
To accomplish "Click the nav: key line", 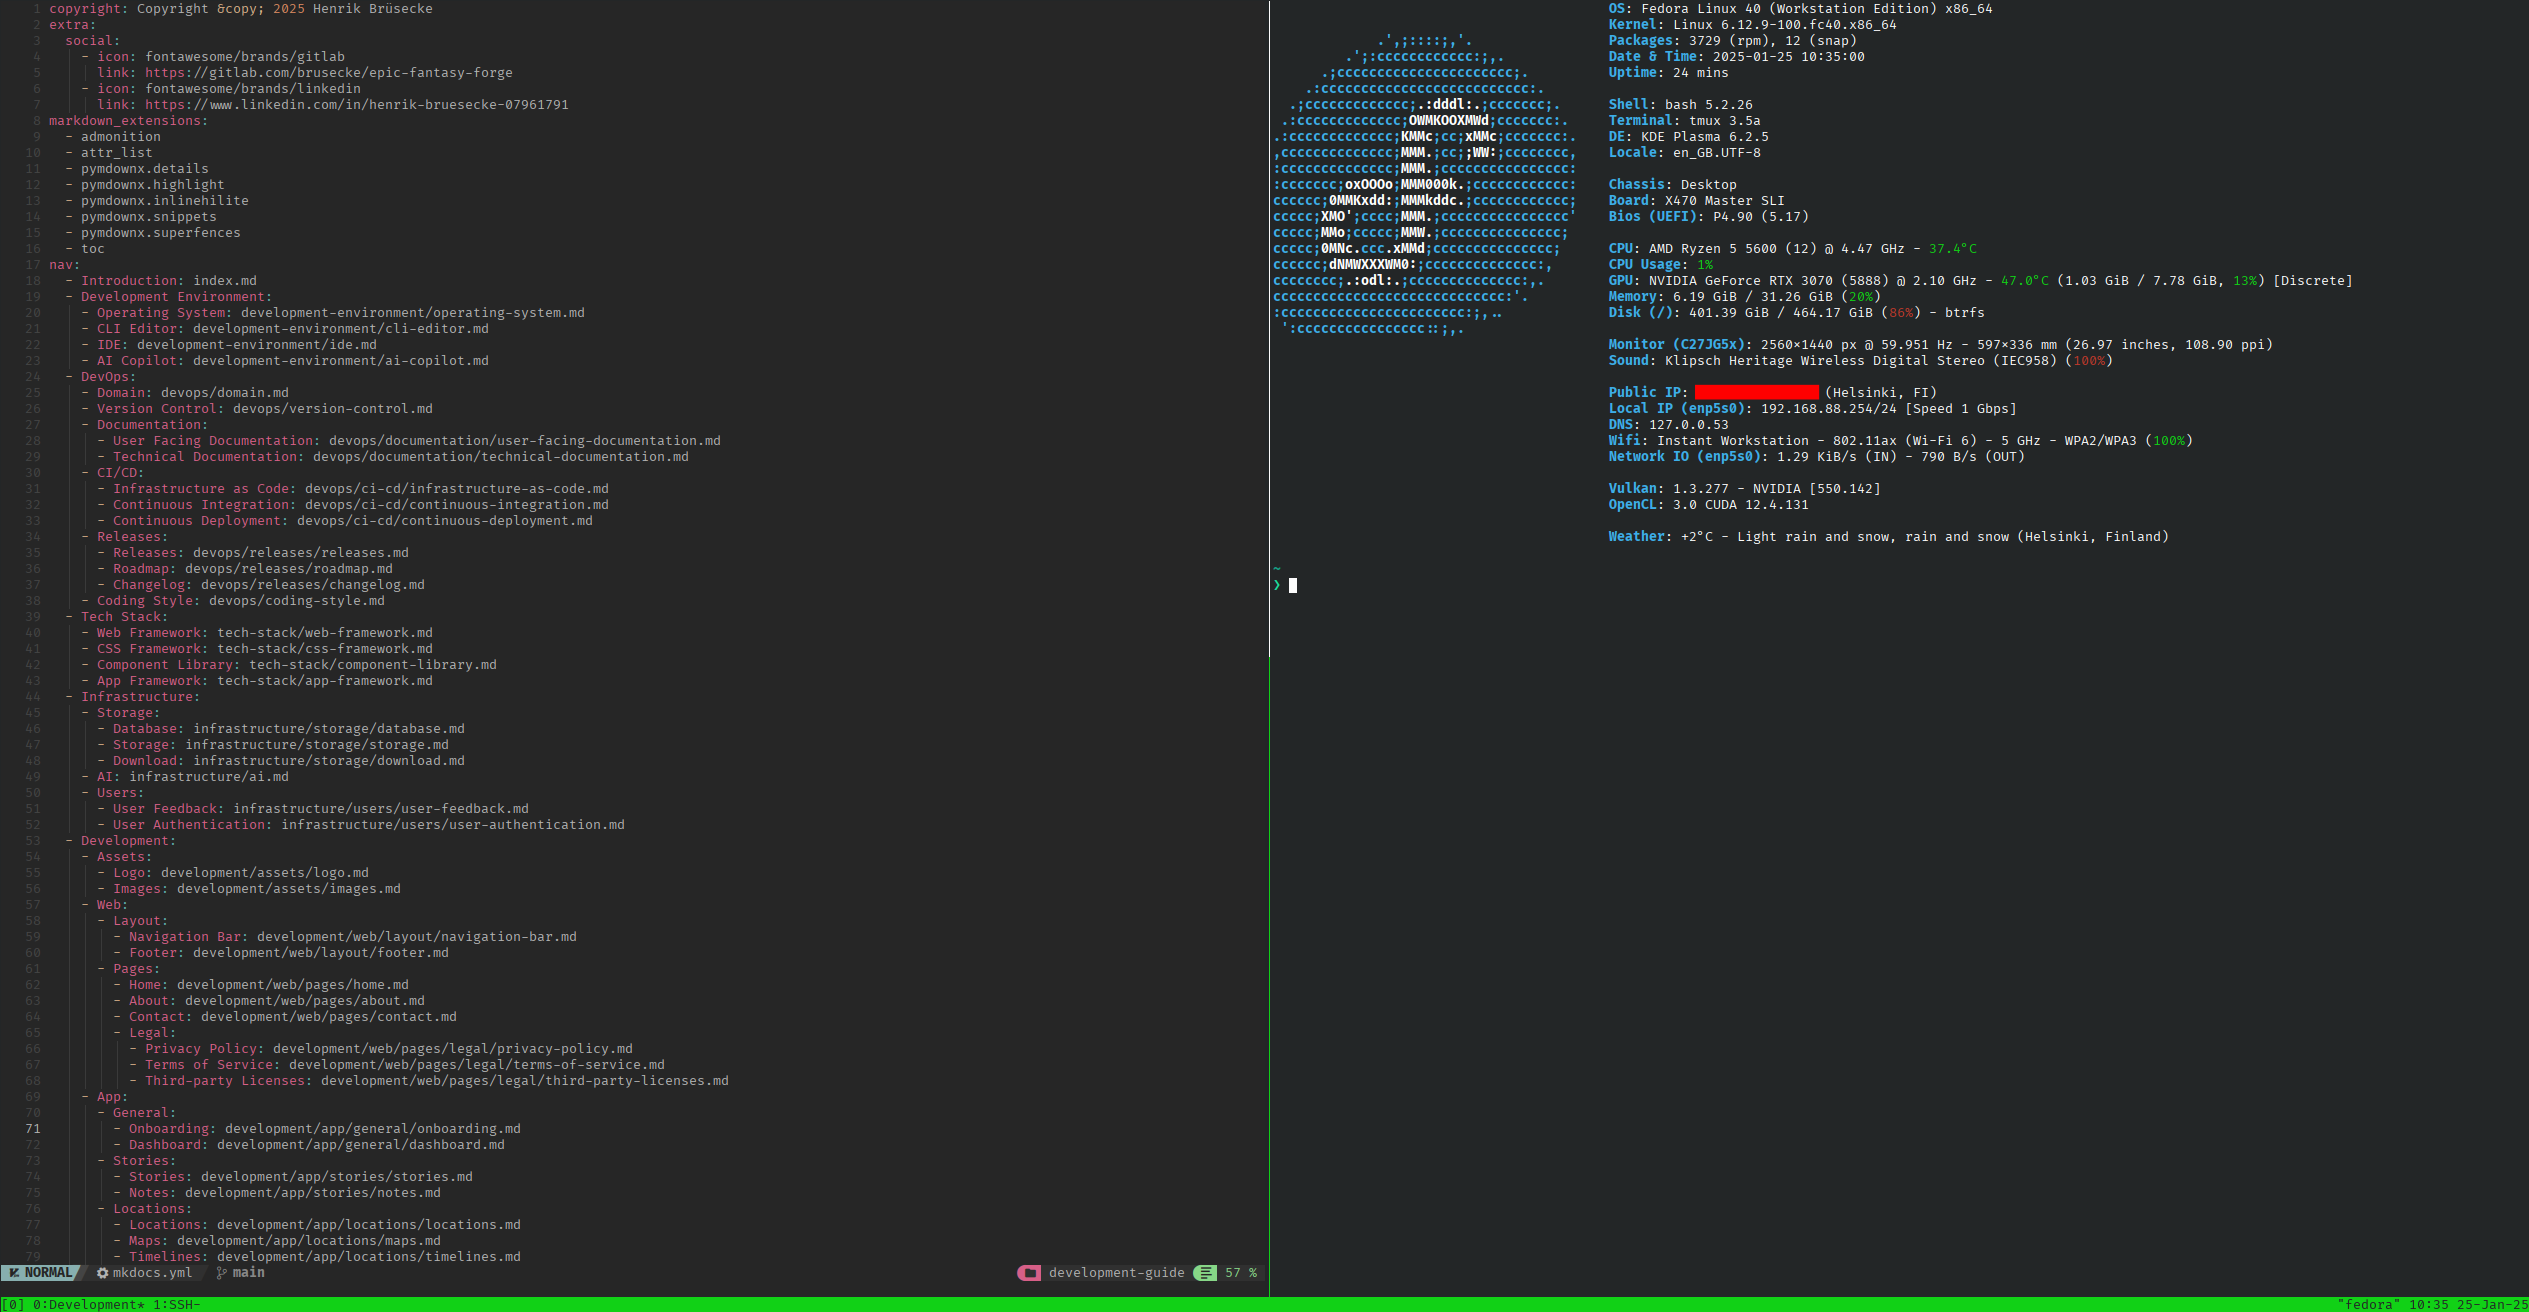I will coord(65,265).
